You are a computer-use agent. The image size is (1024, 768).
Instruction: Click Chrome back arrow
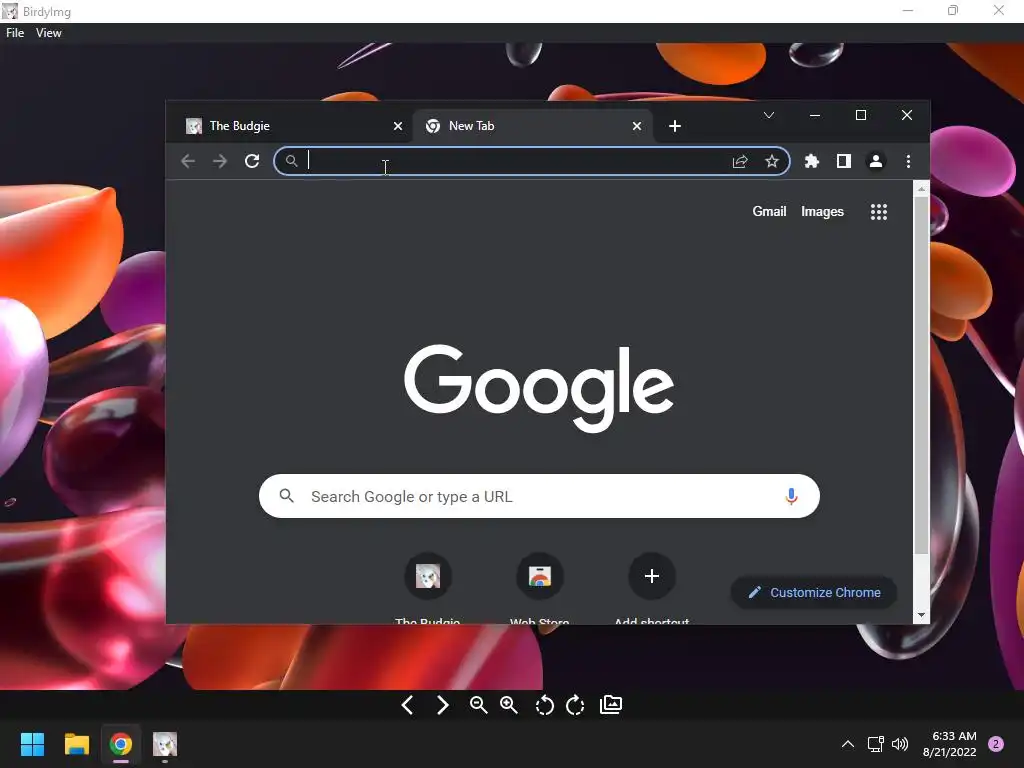click(188, 161)
